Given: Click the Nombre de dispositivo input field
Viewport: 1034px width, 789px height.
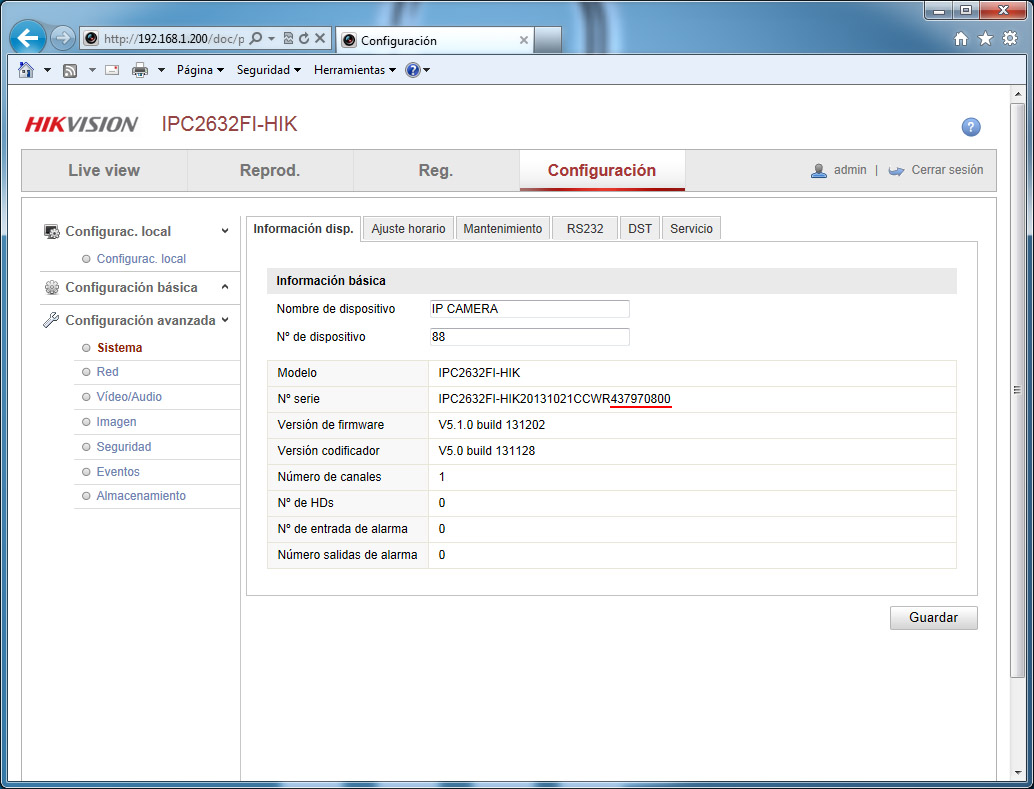Looking at the screenshot, I should tap(530, 309).
